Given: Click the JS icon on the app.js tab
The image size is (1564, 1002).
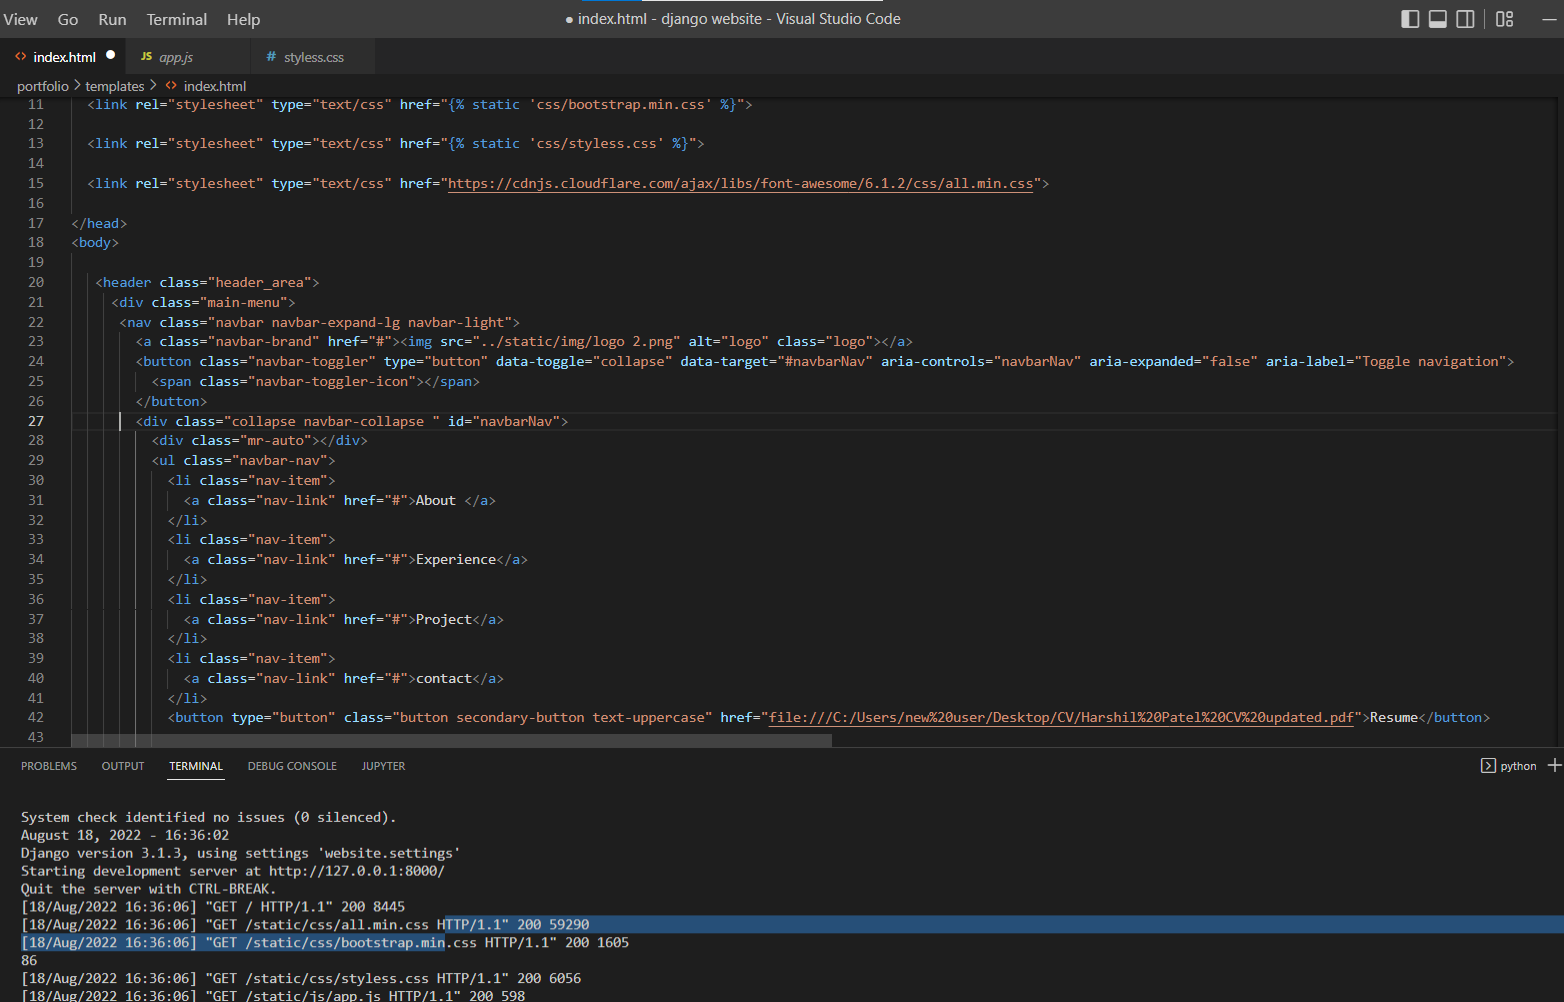Looking at the screenshot, I should (146, 57).
